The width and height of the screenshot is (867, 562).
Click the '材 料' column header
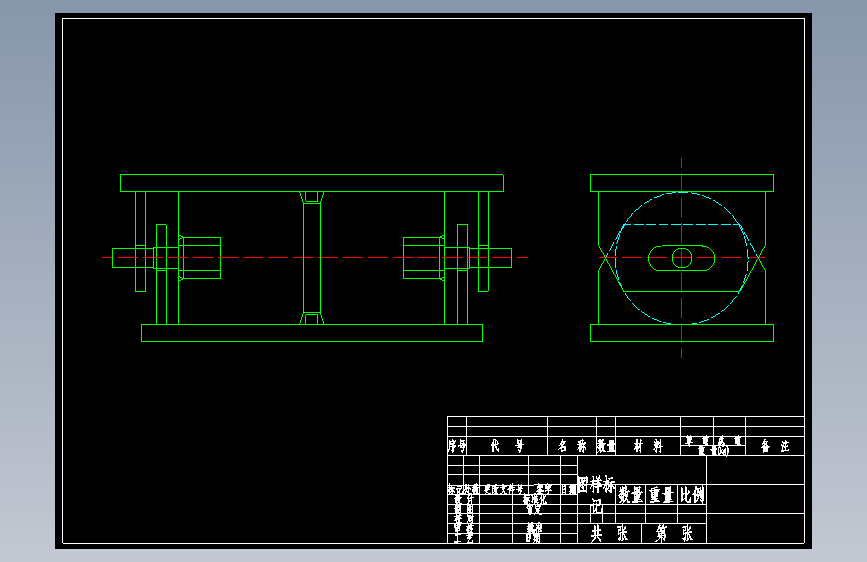pyautogui.click(x=648, y=446)
